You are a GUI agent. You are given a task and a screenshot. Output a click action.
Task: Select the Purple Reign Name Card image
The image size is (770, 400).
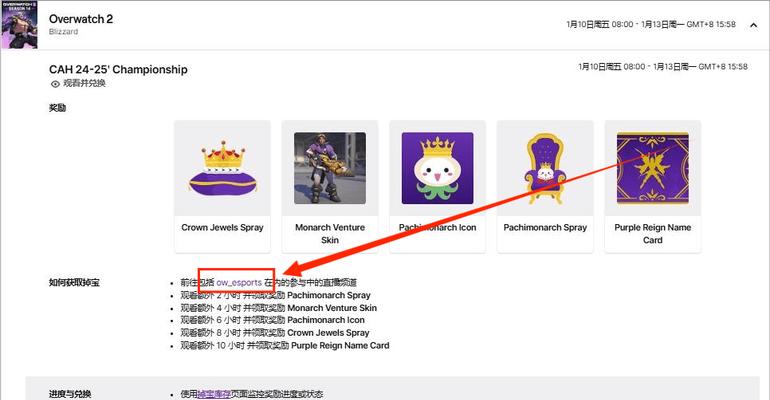pyautogui.click(x=653, y=168)
